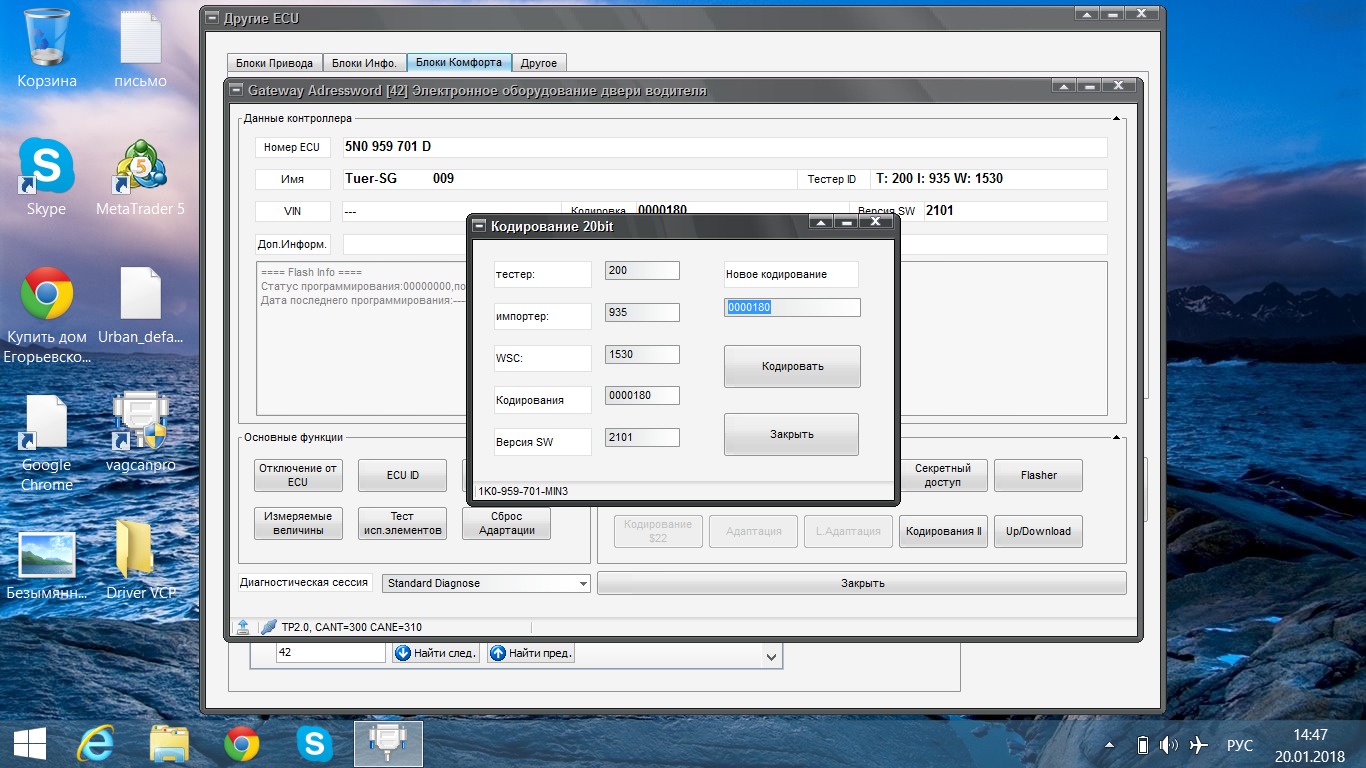Open the volume tray icon
This screenshot has width=1366, height=768.
pos(1169,745)
